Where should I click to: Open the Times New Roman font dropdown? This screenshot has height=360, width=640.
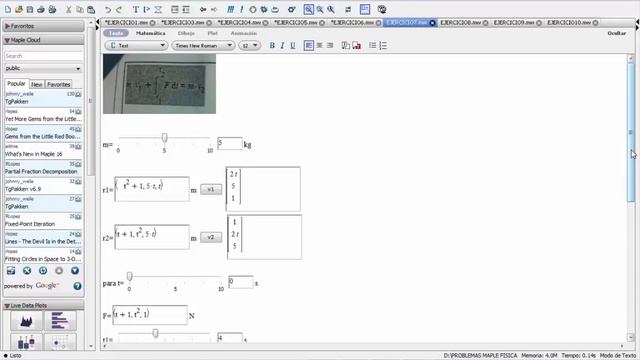[203, 46]
